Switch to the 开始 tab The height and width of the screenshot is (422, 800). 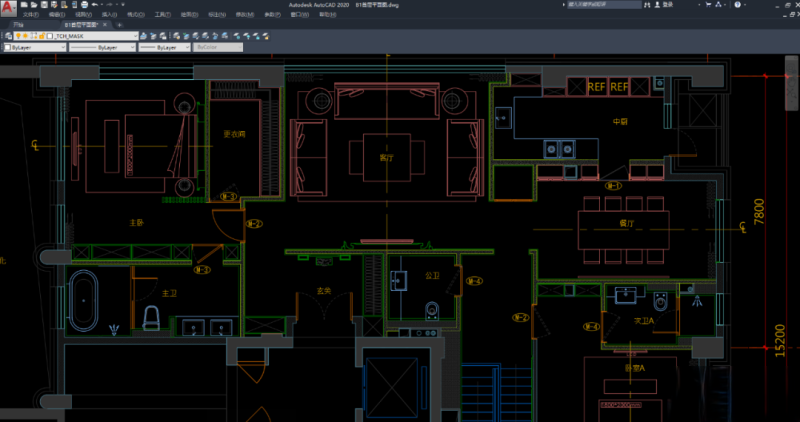[17, 25]
